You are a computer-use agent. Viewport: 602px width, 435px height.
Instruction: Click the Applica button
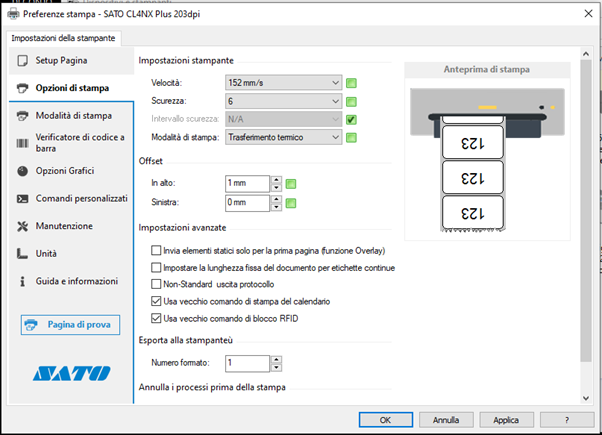506,420
